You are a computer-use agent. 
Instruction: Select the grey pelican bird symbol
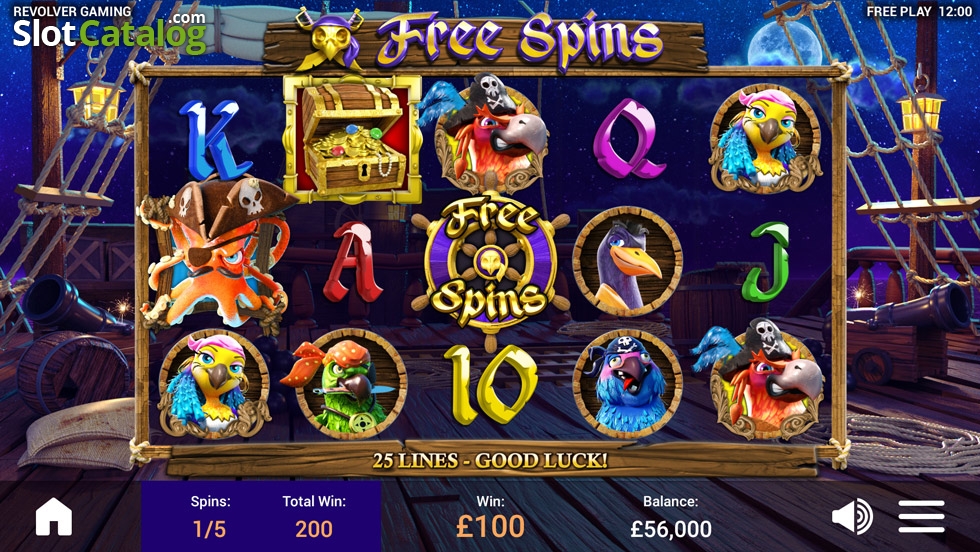[628, 262]
